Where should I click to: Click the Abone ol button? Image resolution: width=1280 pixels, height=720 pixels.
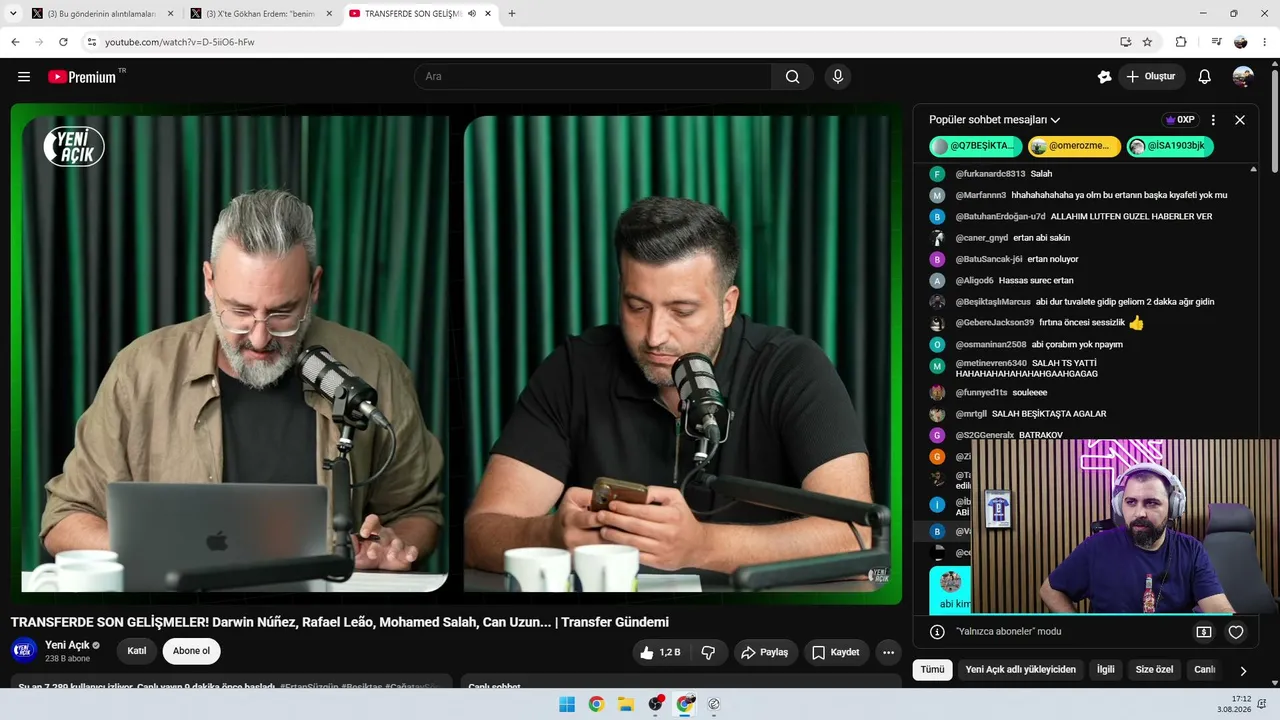coord(192,651)
